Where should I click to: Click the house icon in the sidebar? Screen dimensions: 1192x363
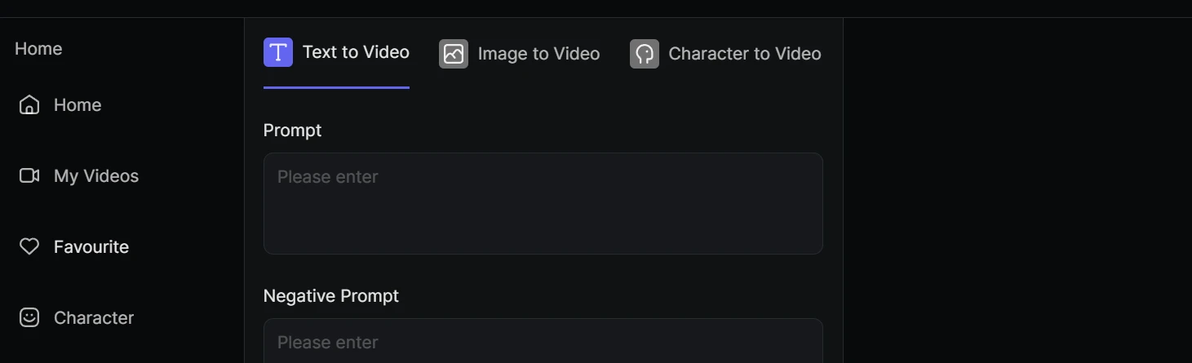tap(29, 105)
